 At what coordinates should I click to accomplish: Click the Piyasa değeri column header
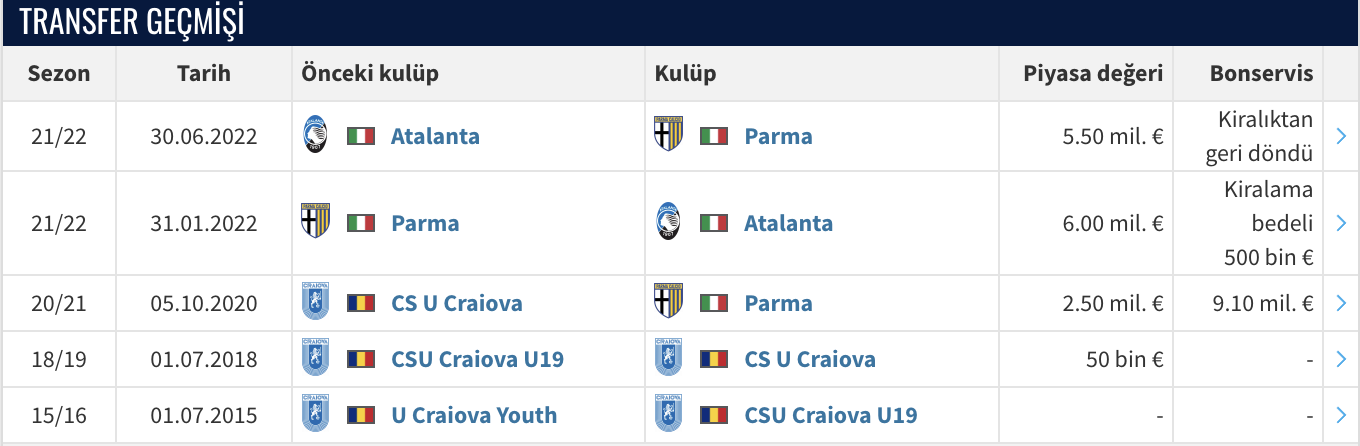coord(1093,73)
